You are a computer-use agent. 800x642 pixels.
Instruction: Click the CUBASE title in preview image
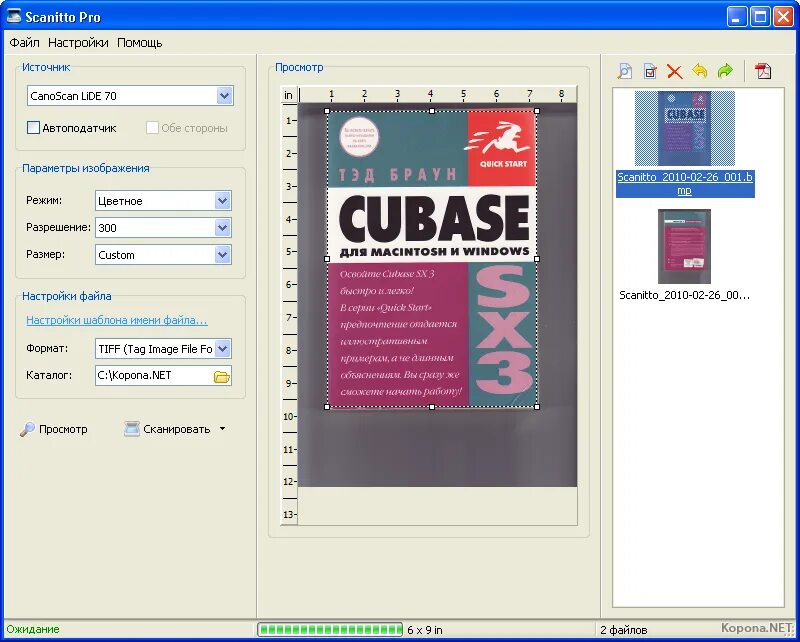click(434, 219)
